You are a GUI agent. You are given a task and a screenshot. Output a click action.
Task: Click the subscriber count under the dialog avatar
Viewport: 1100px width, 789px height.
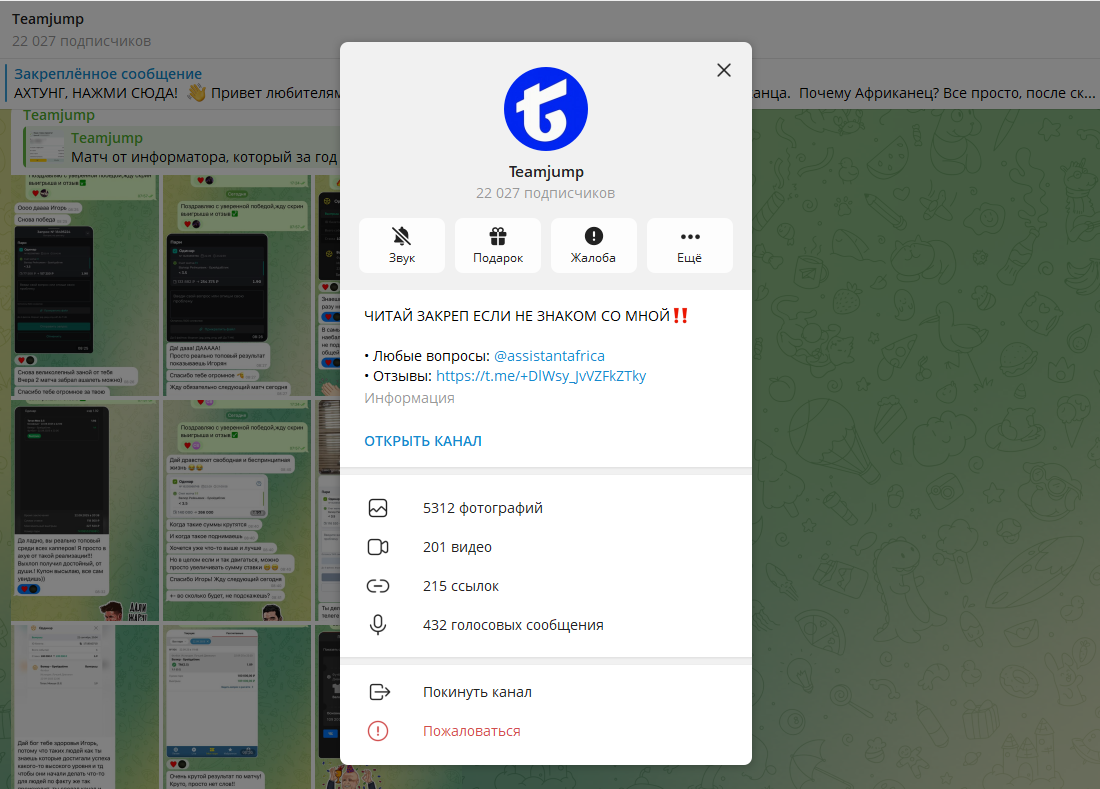[546, 193]
